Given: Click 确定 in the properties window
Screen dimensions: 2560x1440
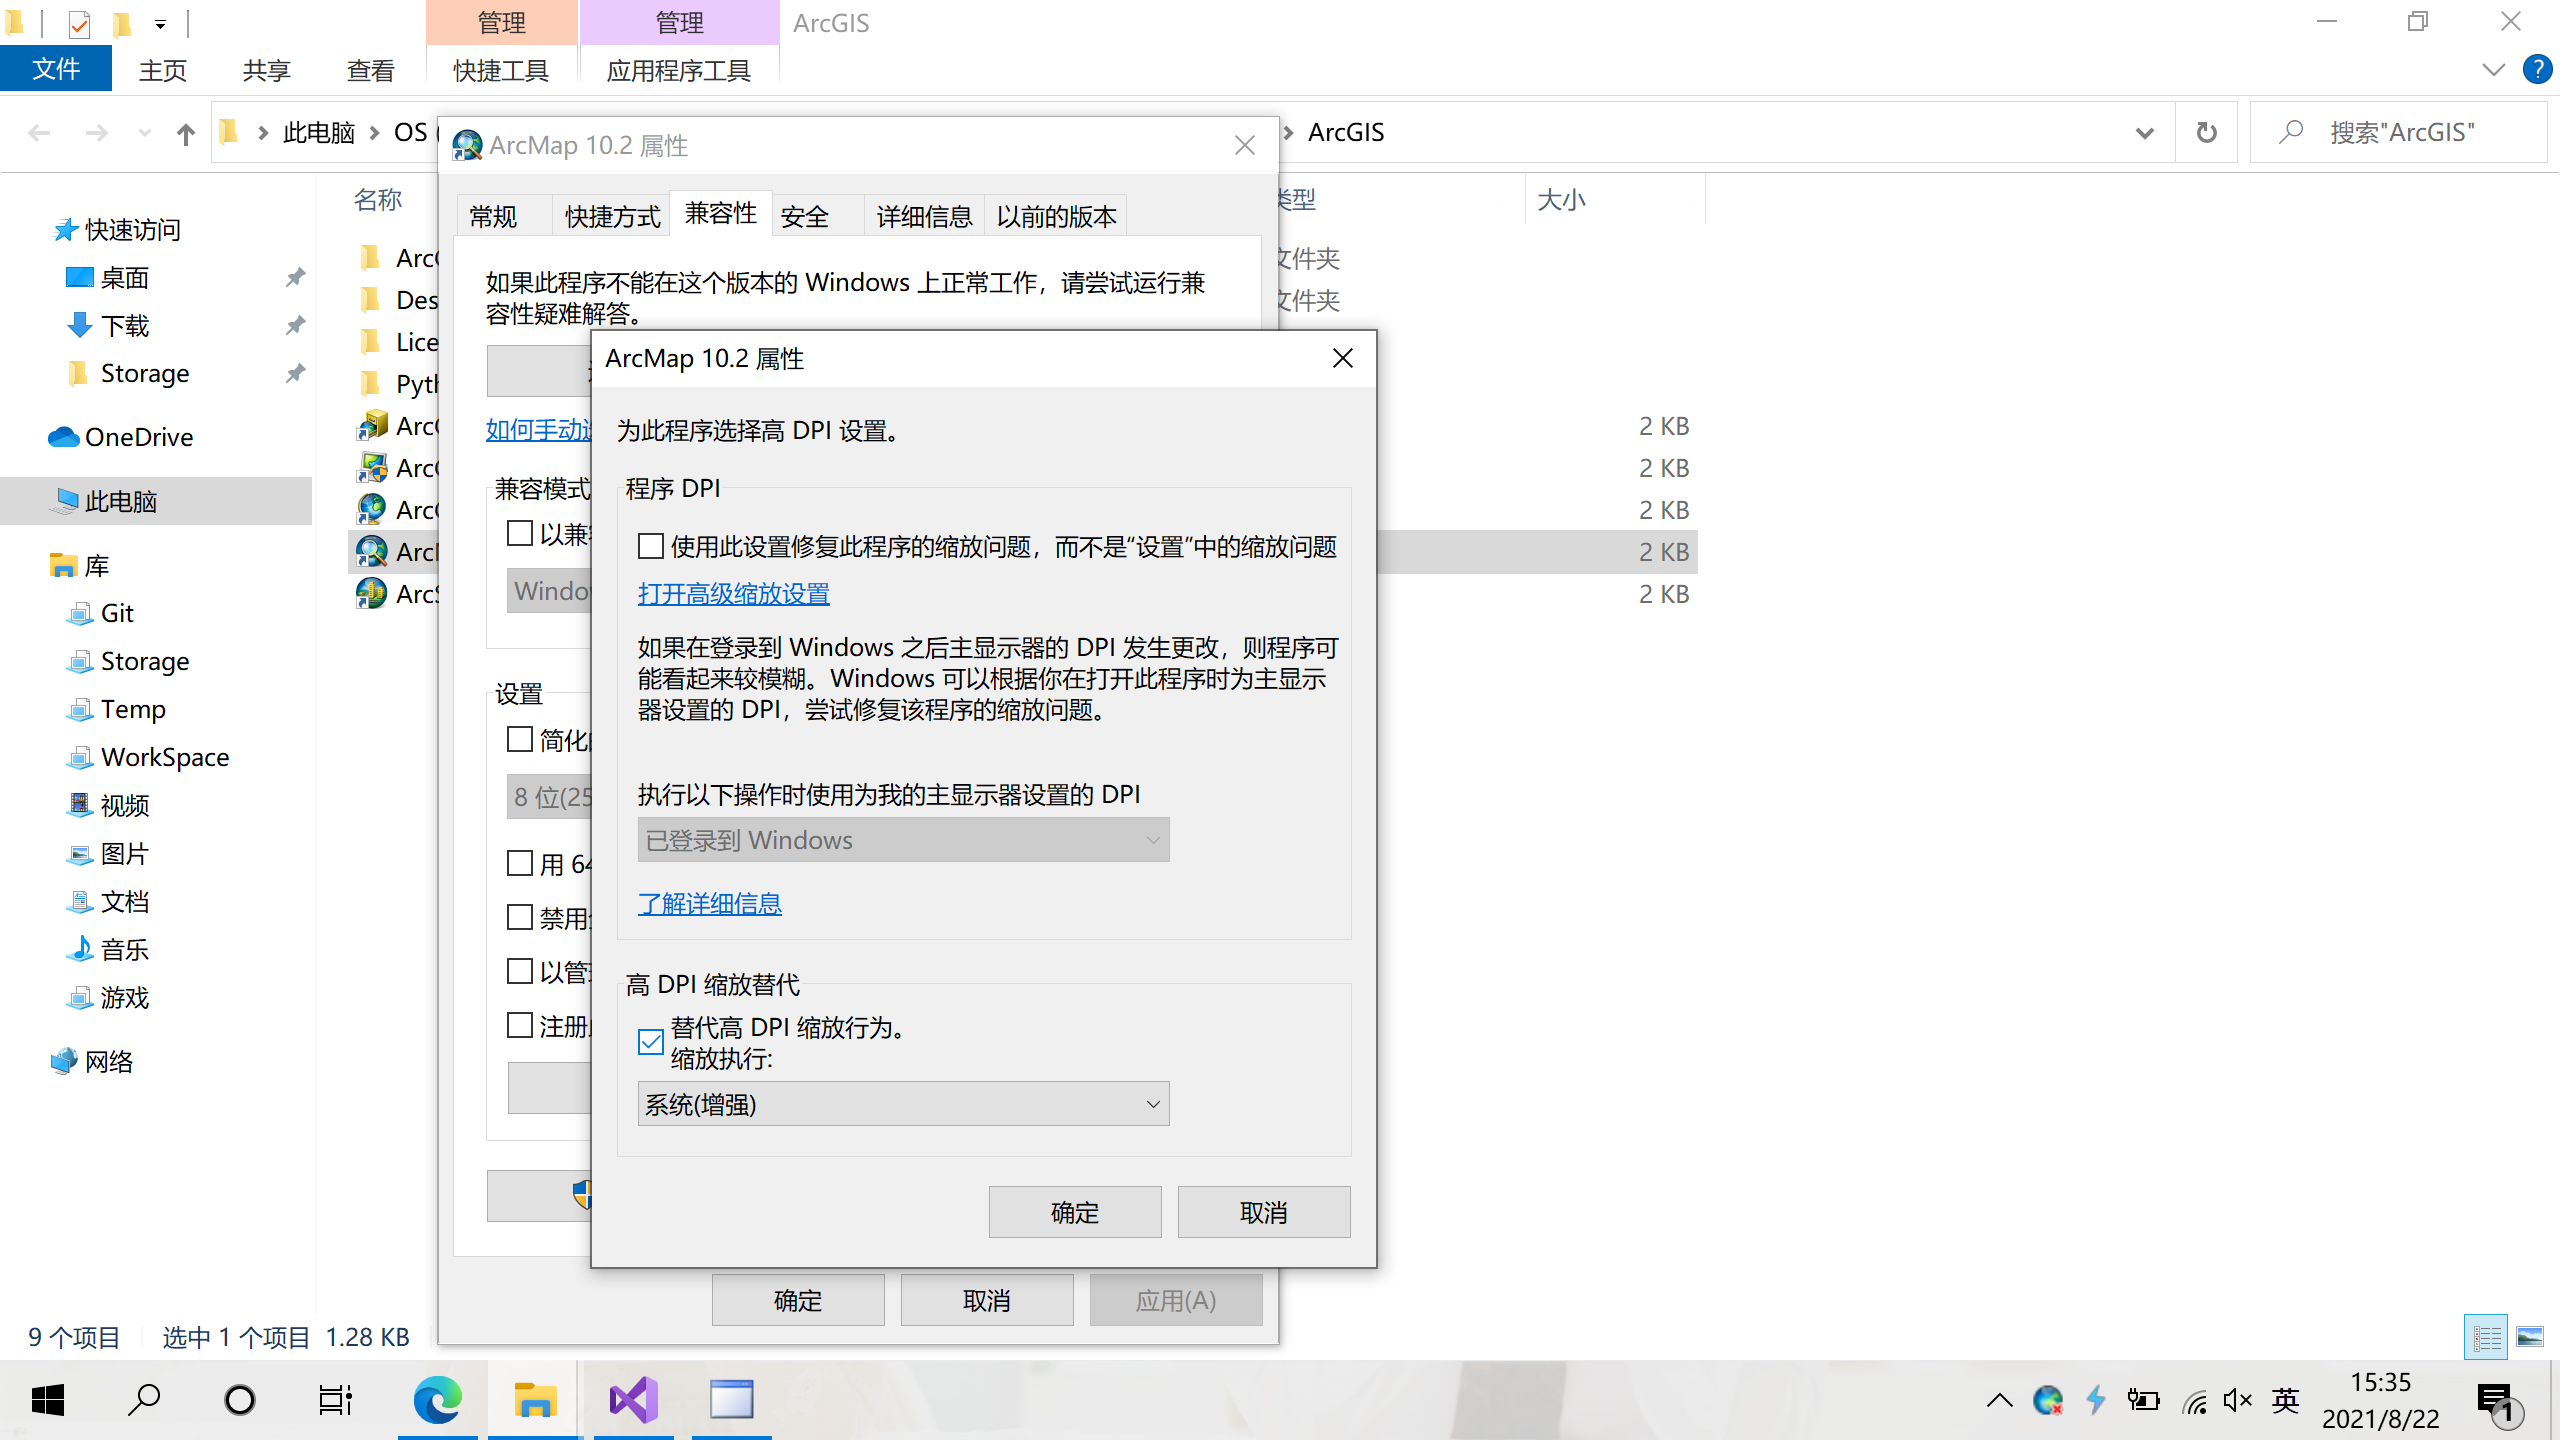Looking at the screenshot, I should coord(798,1300).
